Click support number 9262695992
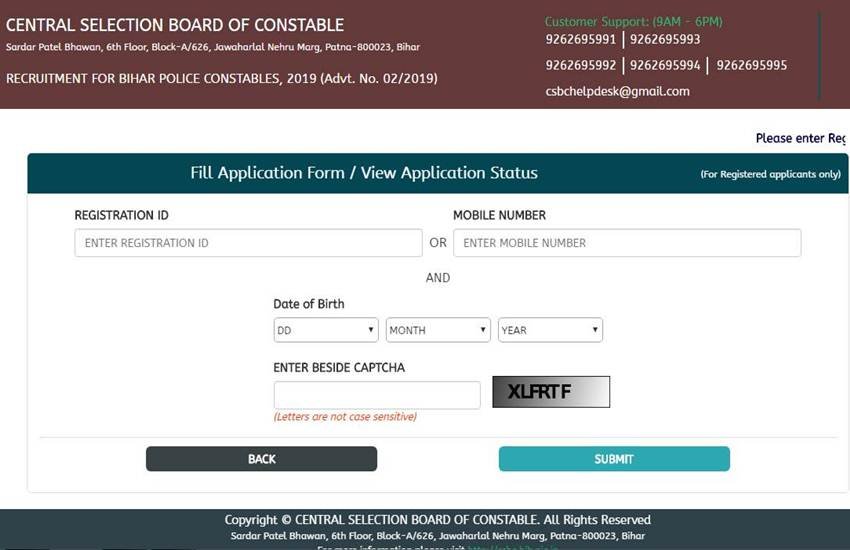 [580, 65]
